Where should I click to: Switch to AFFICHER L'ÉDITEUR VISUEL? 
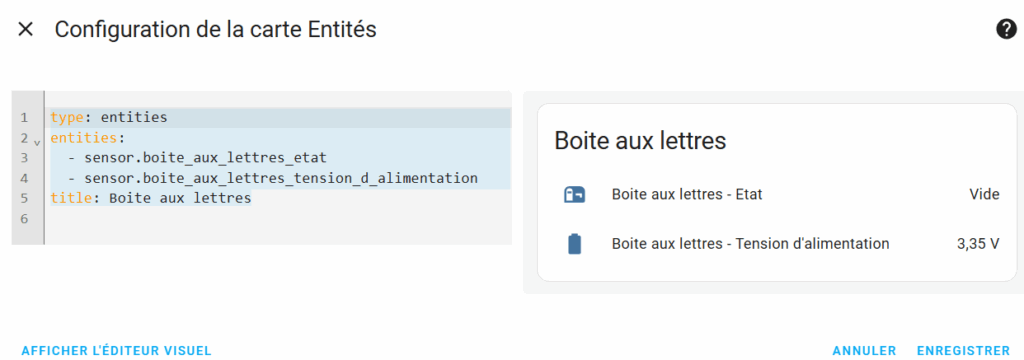click(x=117, y=351)
